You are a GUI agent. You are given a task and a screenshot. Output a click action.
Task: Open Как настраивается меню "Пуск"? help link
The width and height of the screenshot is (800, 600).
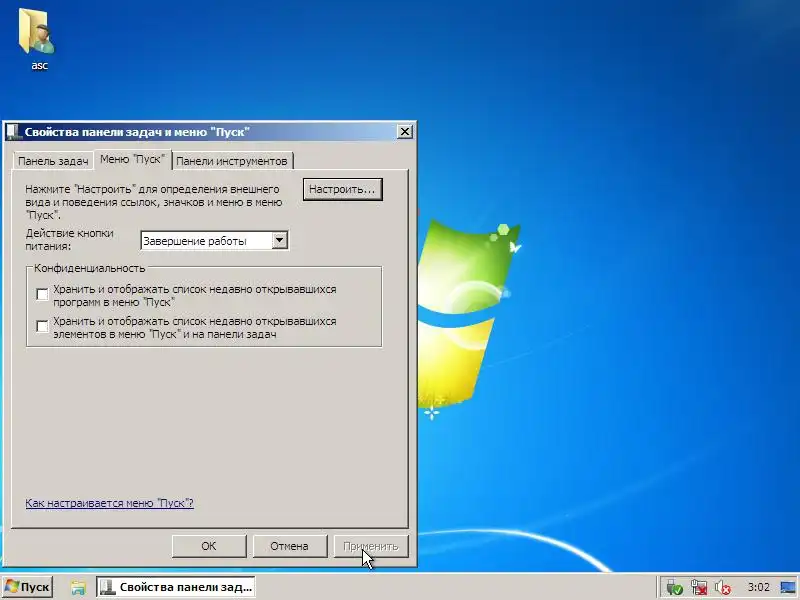[x=109, y=503]
